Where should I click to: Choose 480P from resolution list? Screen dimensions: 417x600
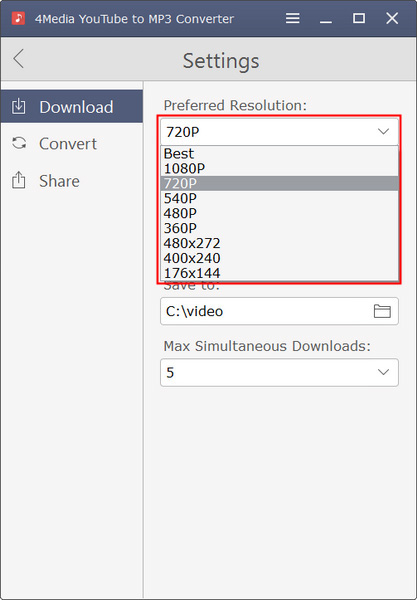280,213
